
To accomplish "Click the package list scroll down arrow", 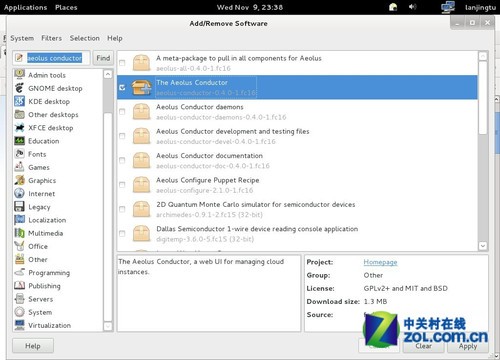I will [x=483, y=246].
